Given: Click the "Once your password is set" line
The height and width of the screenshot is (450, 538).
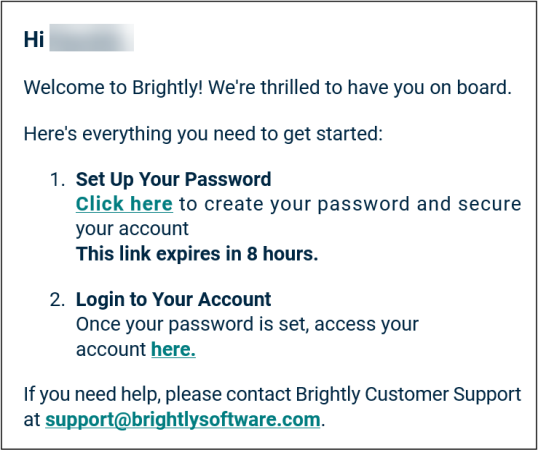Looking at the screenshot, I should tap(247, 324).
